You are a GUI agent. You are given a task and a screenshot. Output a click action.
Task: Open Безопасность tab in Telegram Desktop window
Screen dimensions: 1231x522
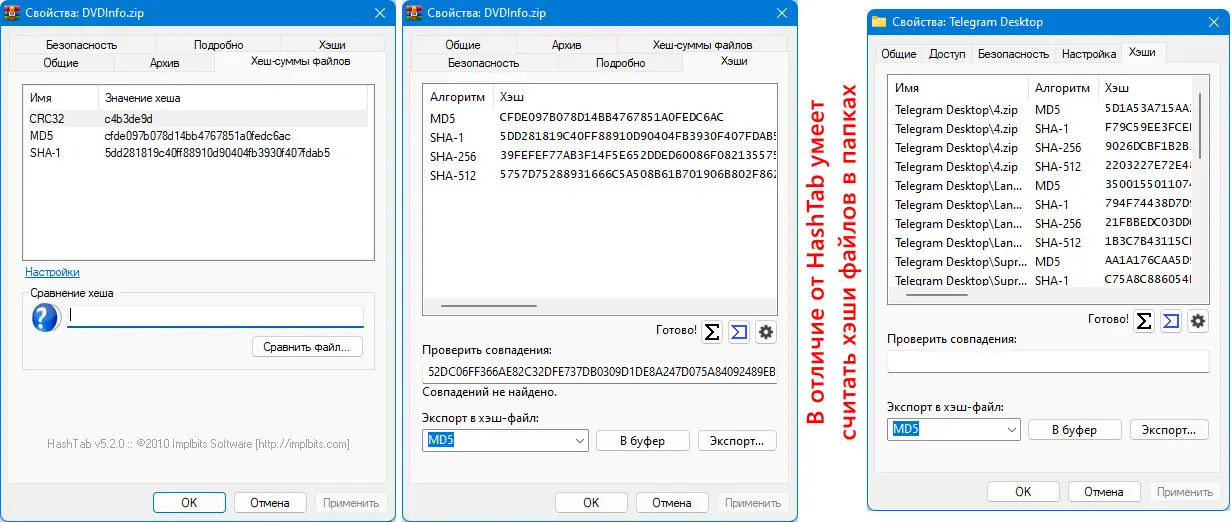coord(1013,54)
